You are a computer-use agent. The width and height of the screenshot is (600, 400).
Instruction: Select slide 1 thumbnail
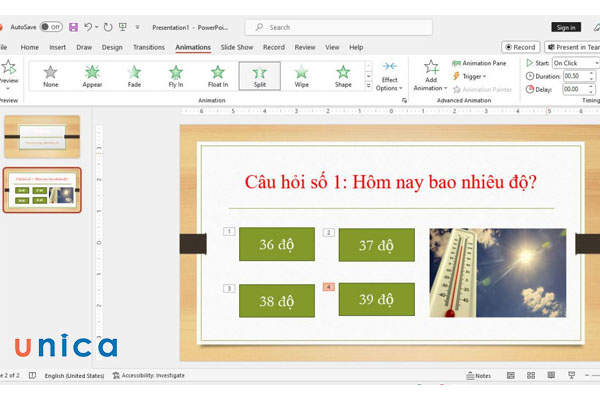pos(42,137)
